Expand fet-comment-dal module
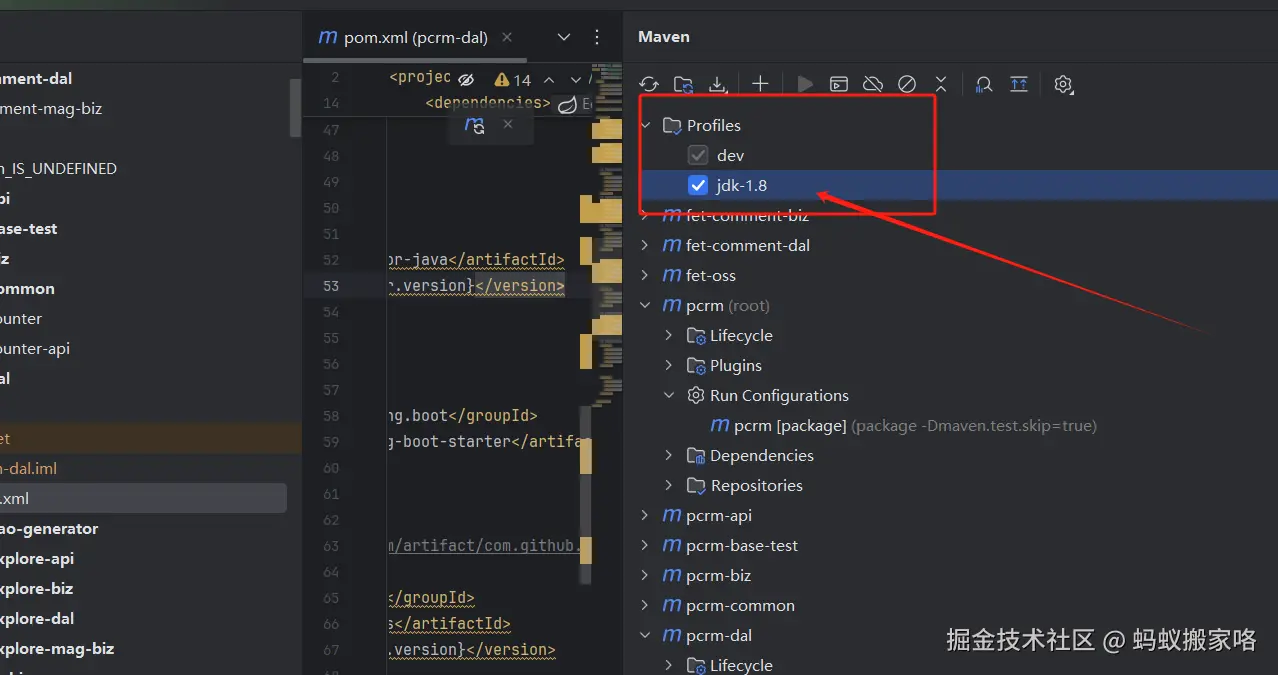This screenshot has height=675, width=1278. coord(646,245)
